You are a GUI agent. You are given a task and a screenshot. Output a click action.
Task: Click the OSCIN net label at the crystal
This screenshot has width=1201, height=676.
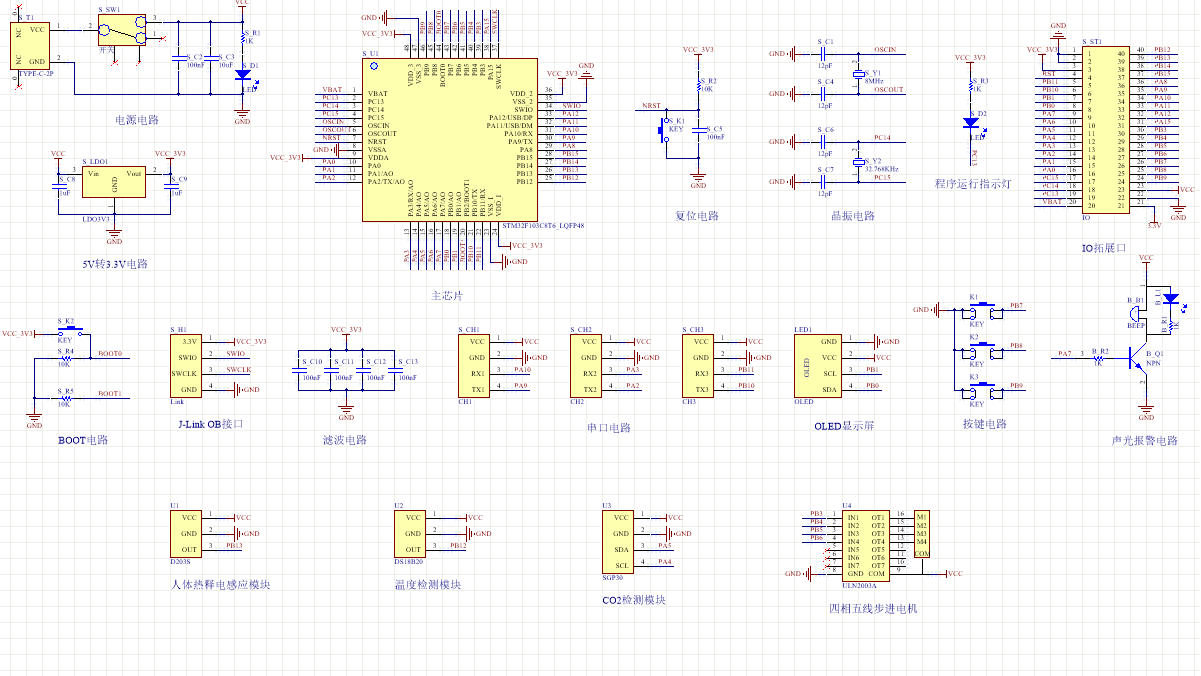885,49
